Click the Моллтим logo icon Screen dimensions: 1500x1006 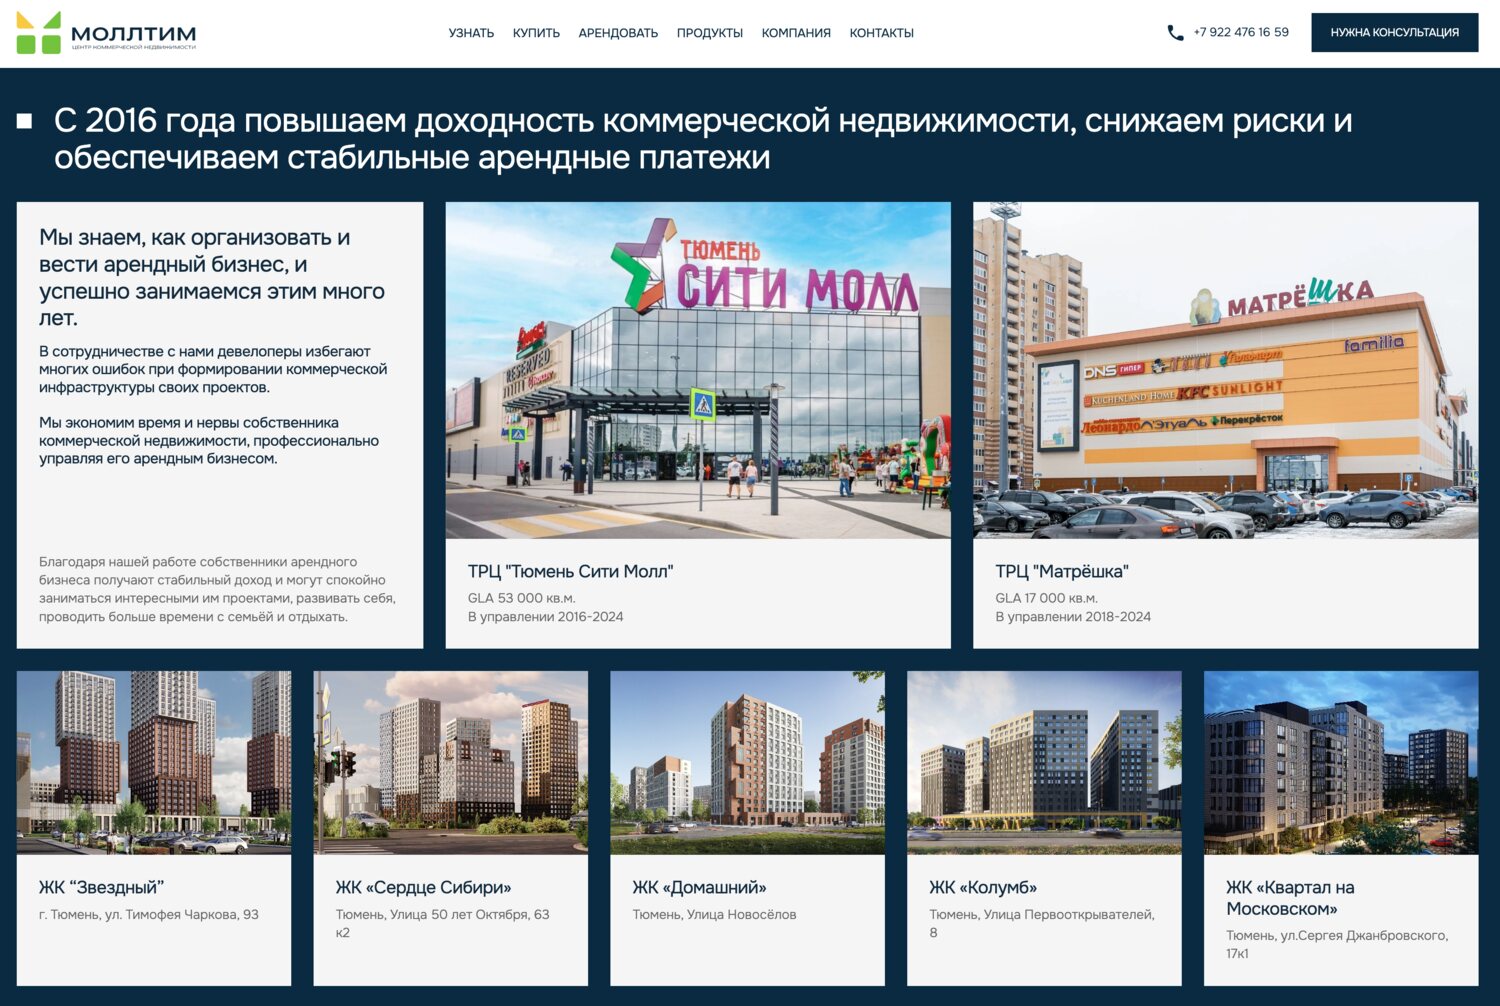39,33
